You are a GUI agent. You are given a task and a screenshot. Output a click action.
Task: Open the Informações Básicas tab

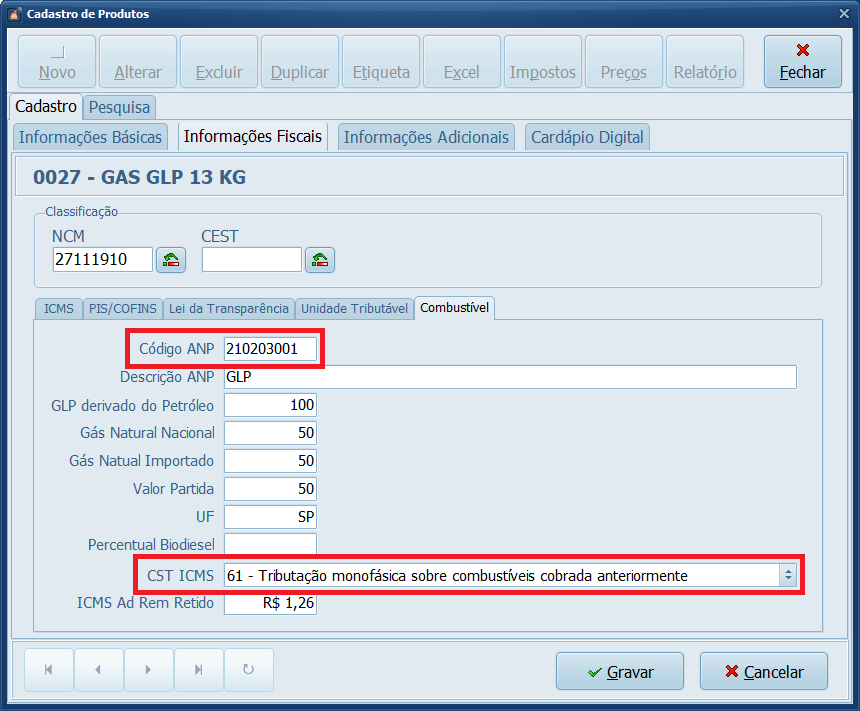(x=90, y=137)
